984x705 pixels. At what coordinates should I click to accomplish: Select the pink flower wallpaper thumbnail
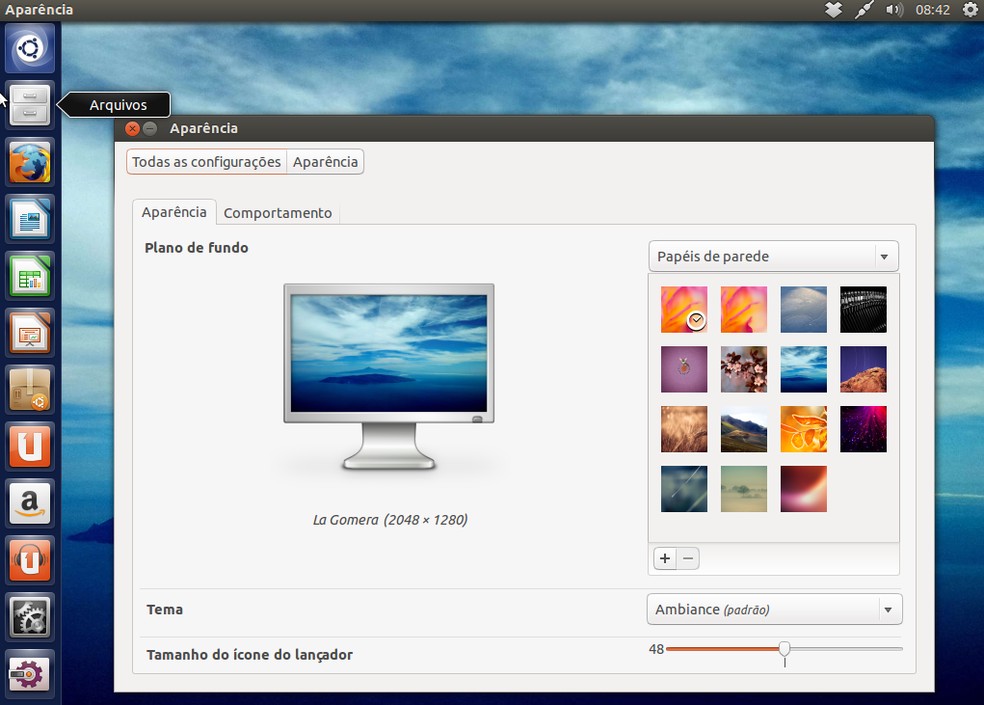[744, 369]
